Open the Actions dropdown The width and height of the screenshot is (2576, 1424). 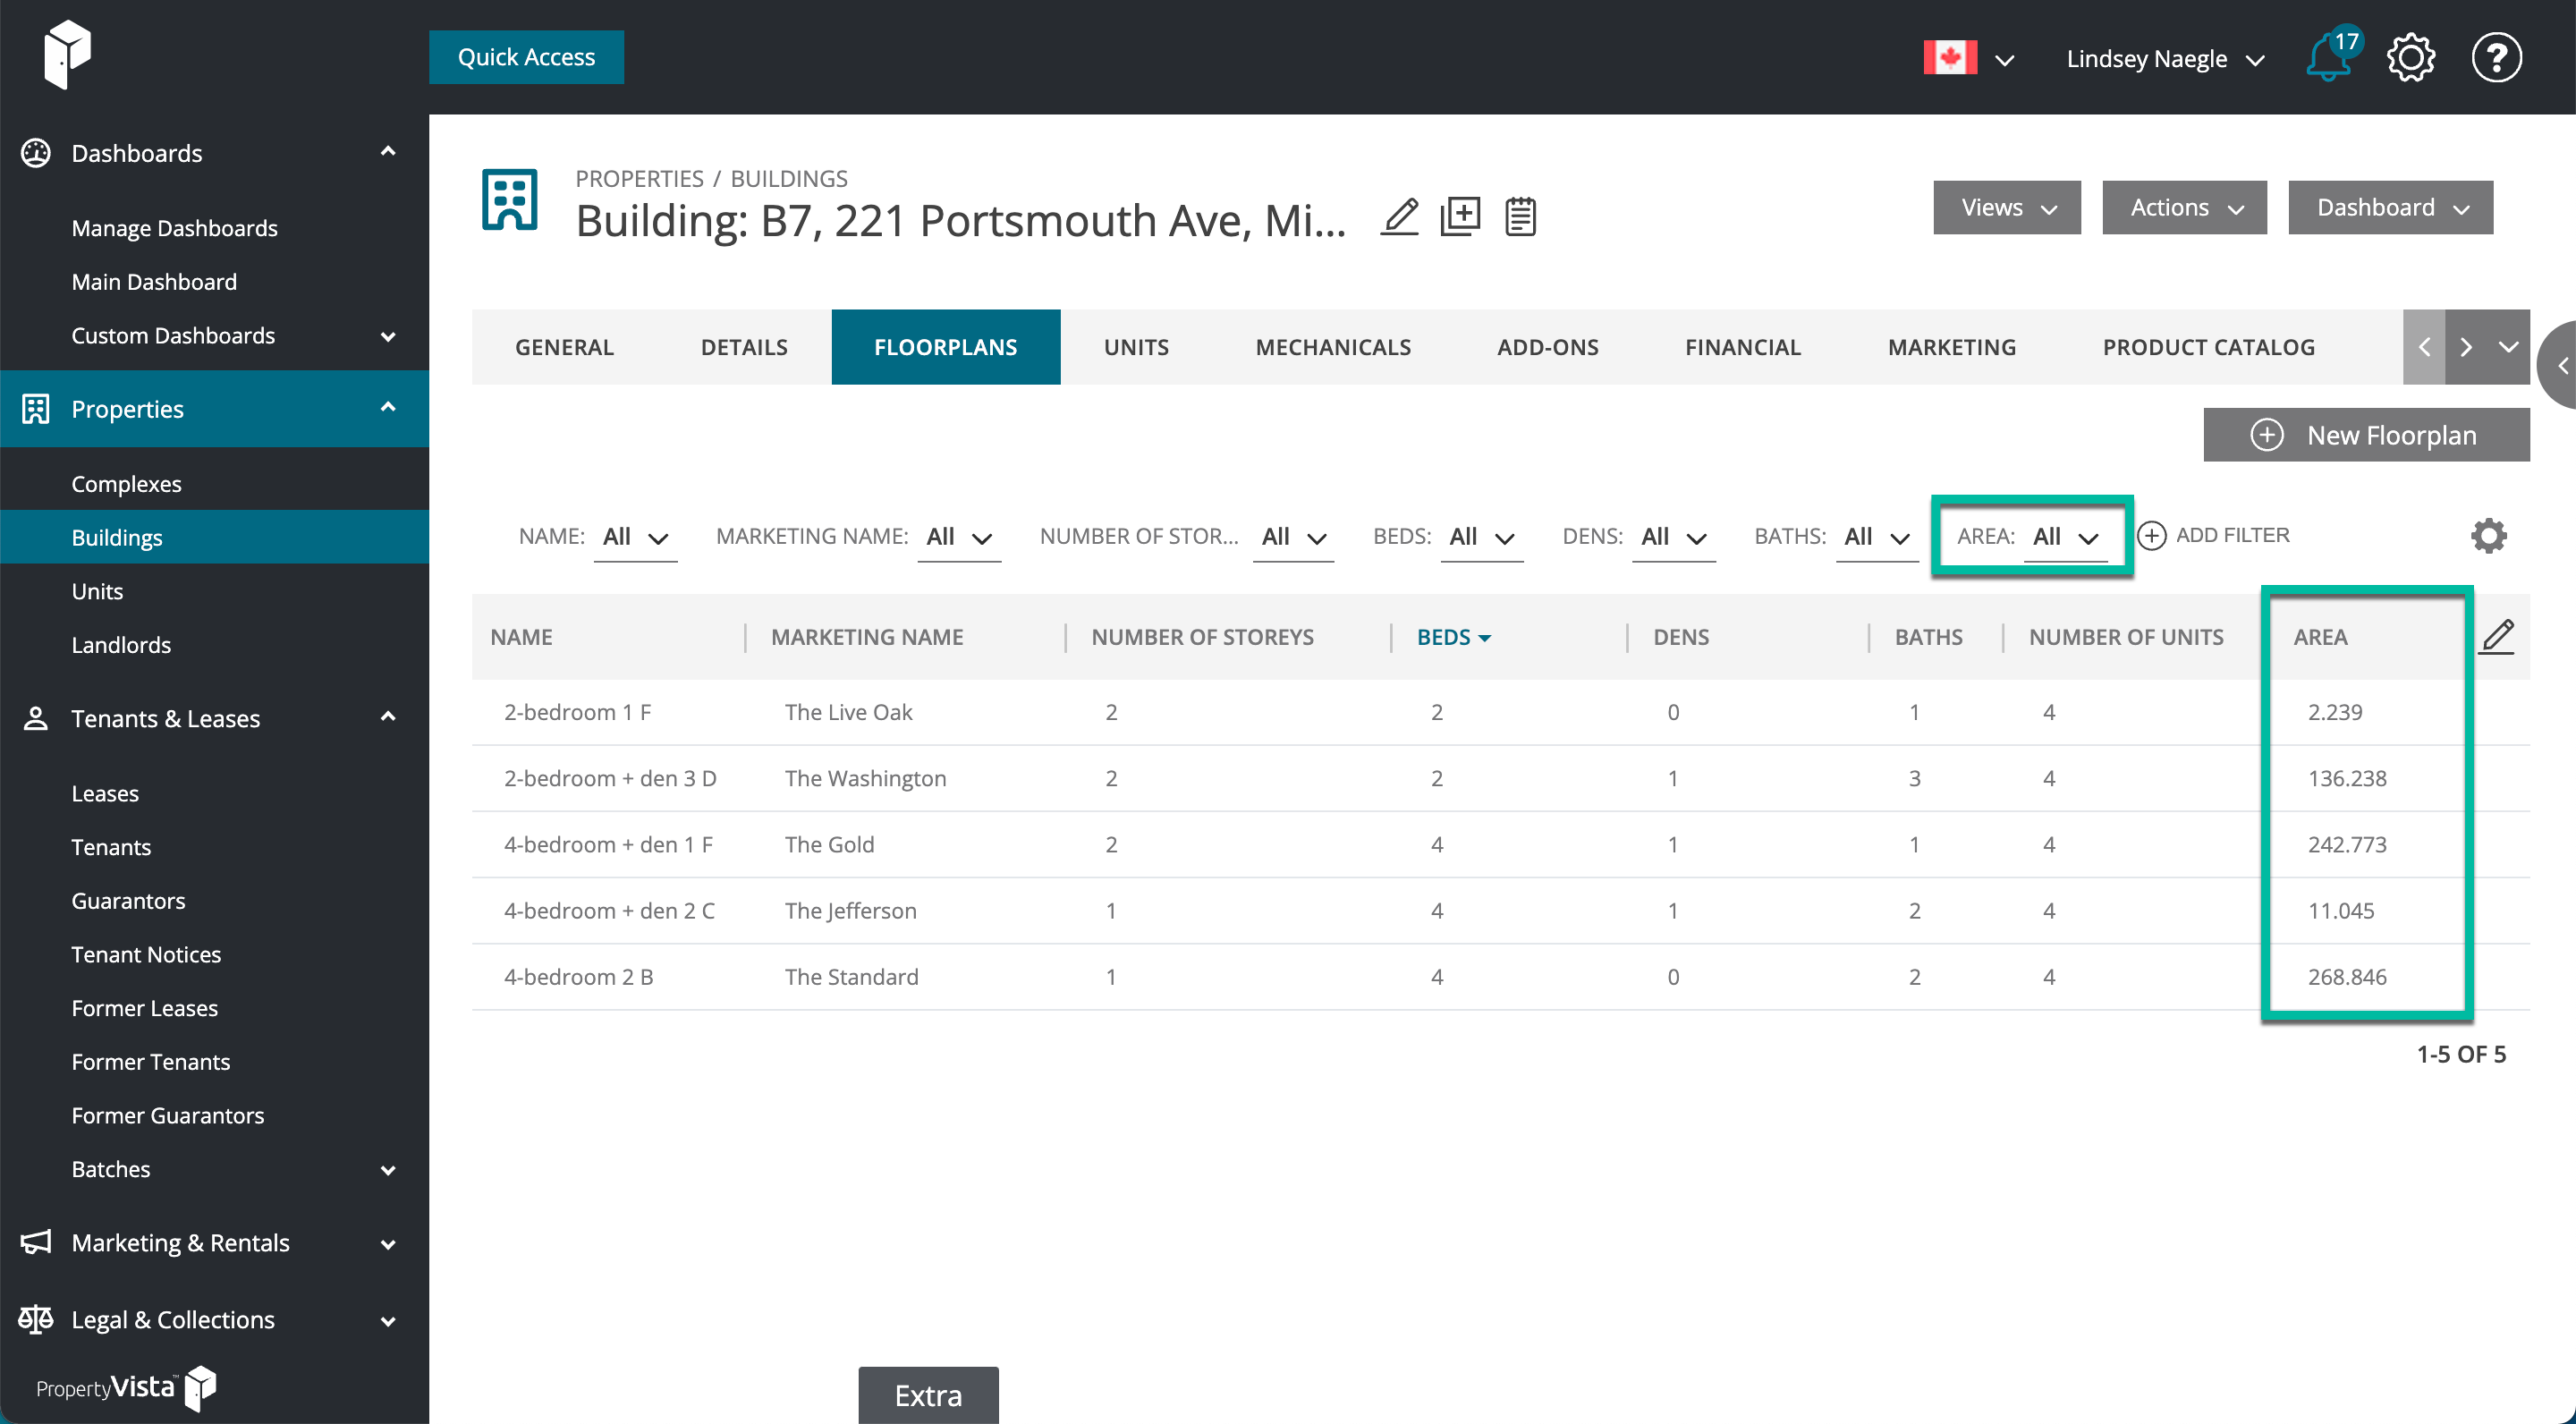(2184, 207)
